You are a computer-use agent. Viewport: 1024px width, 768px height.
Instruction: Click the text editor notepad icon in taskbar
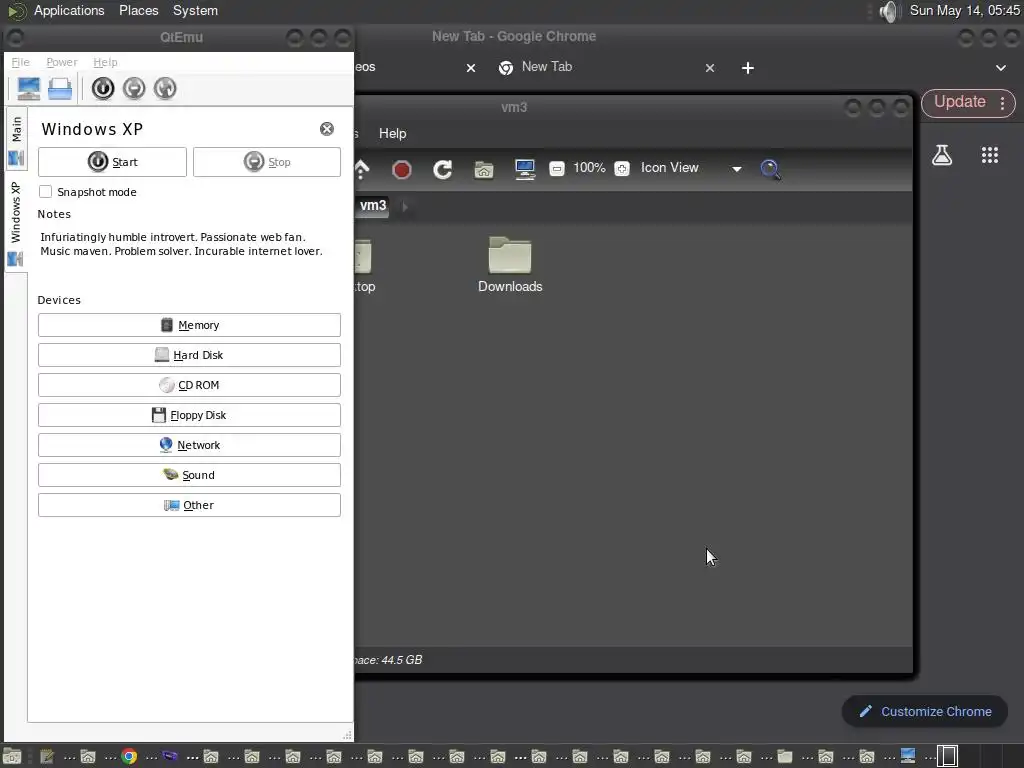coord(47,756)
